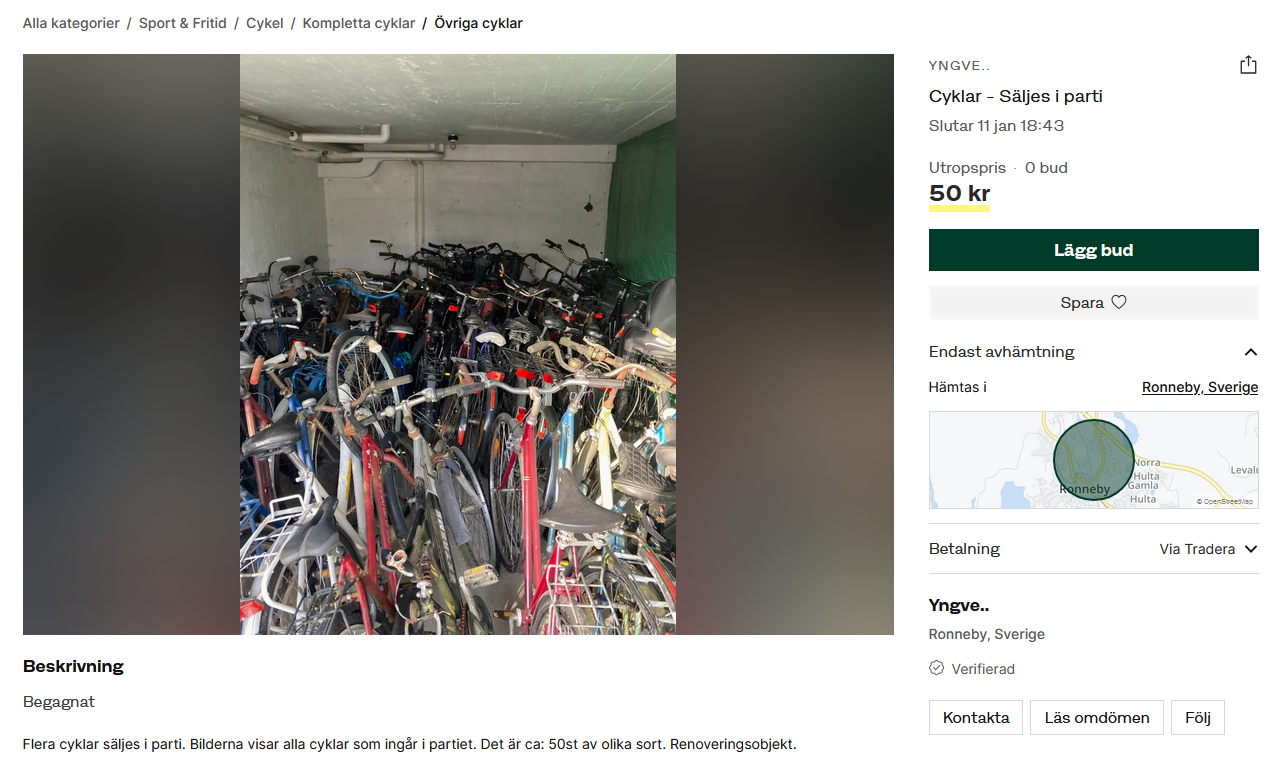Image resolution: width=1272 pixels, height=775 pixels.
Task: Open seller reviews with Läs omdömen
Action: [x=1097, y=717]
